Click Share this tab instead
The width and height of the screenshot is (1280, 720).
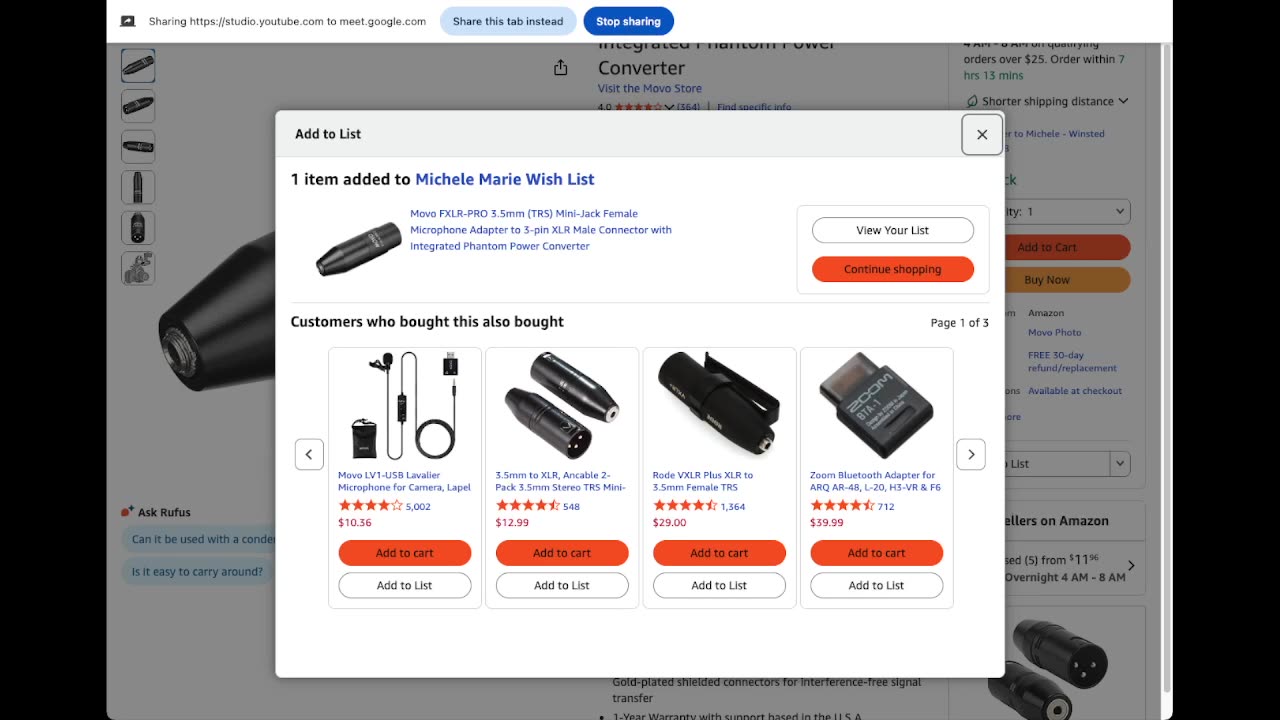click(x=507, y=21)
